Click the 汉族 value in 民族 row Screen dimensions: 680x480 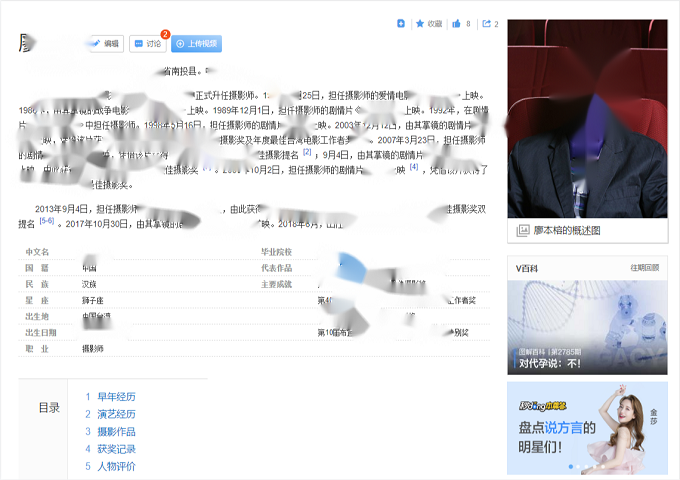coord(89,284)
